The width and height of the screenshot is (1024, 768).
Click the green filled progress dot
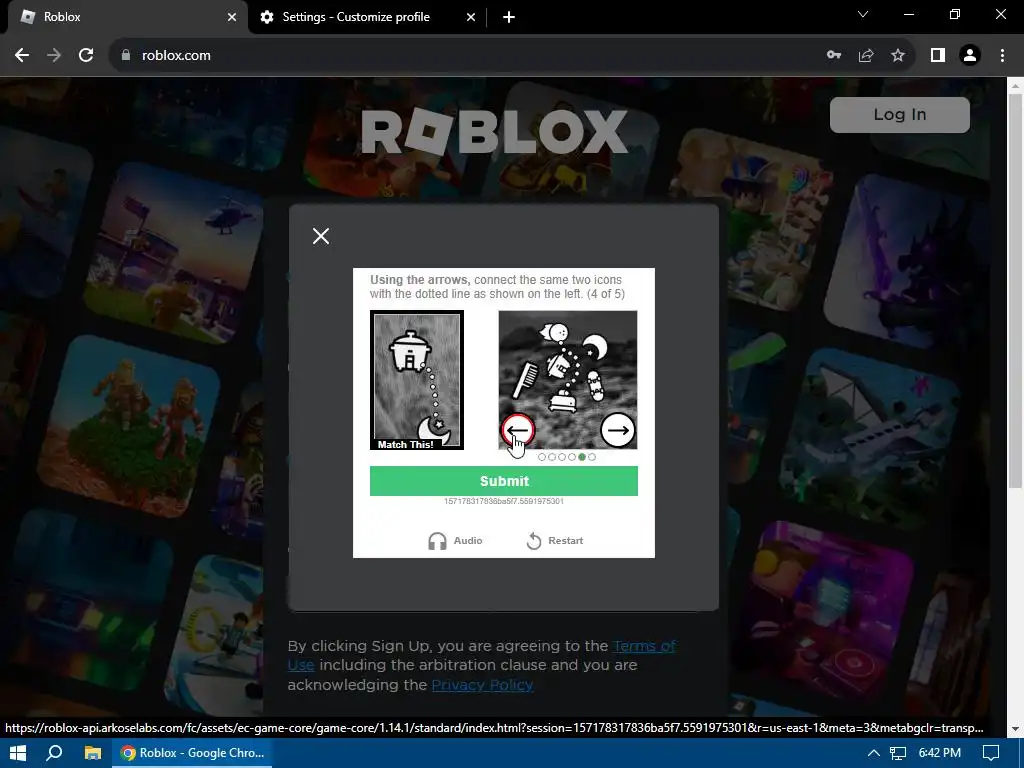click(582, 457)
